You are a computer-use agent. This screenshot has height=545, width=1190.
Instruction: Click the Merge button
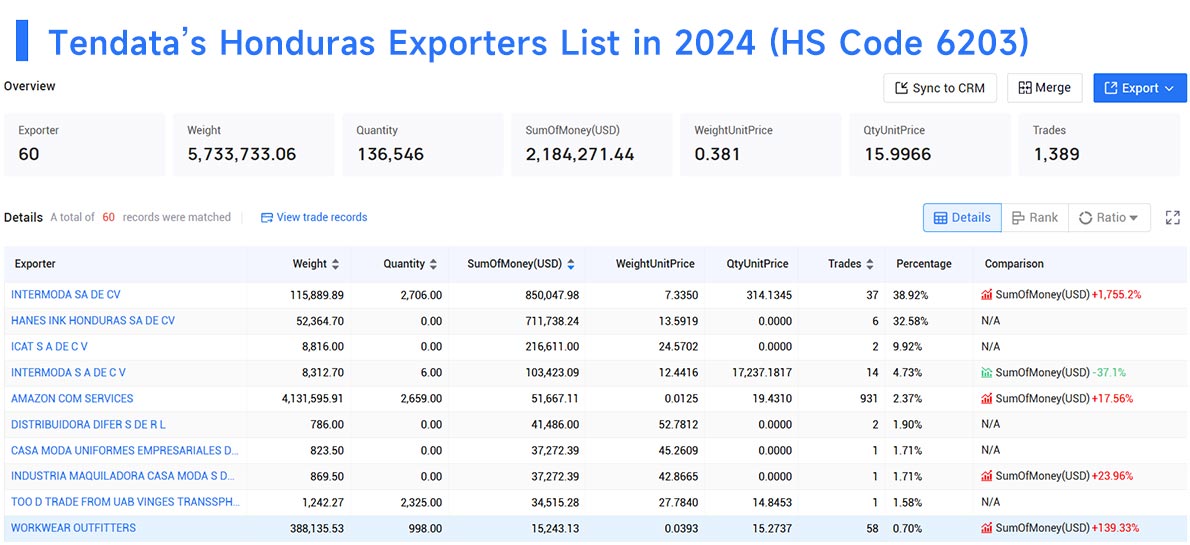(x=1044, y=88)
